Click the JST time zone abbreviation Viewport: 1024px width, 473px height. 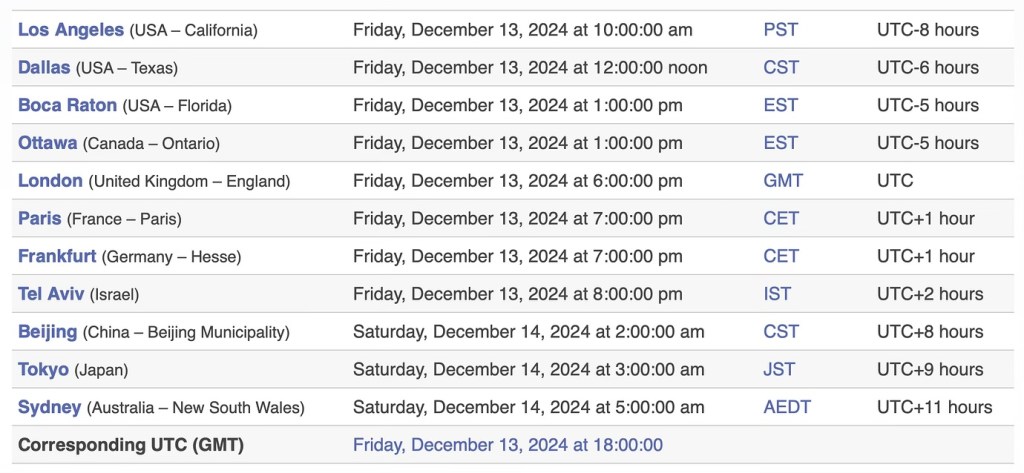pos(779,369)
